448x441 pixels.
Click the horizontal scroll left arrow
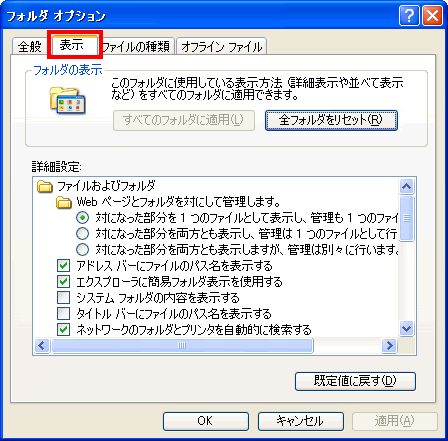[42, 345]
